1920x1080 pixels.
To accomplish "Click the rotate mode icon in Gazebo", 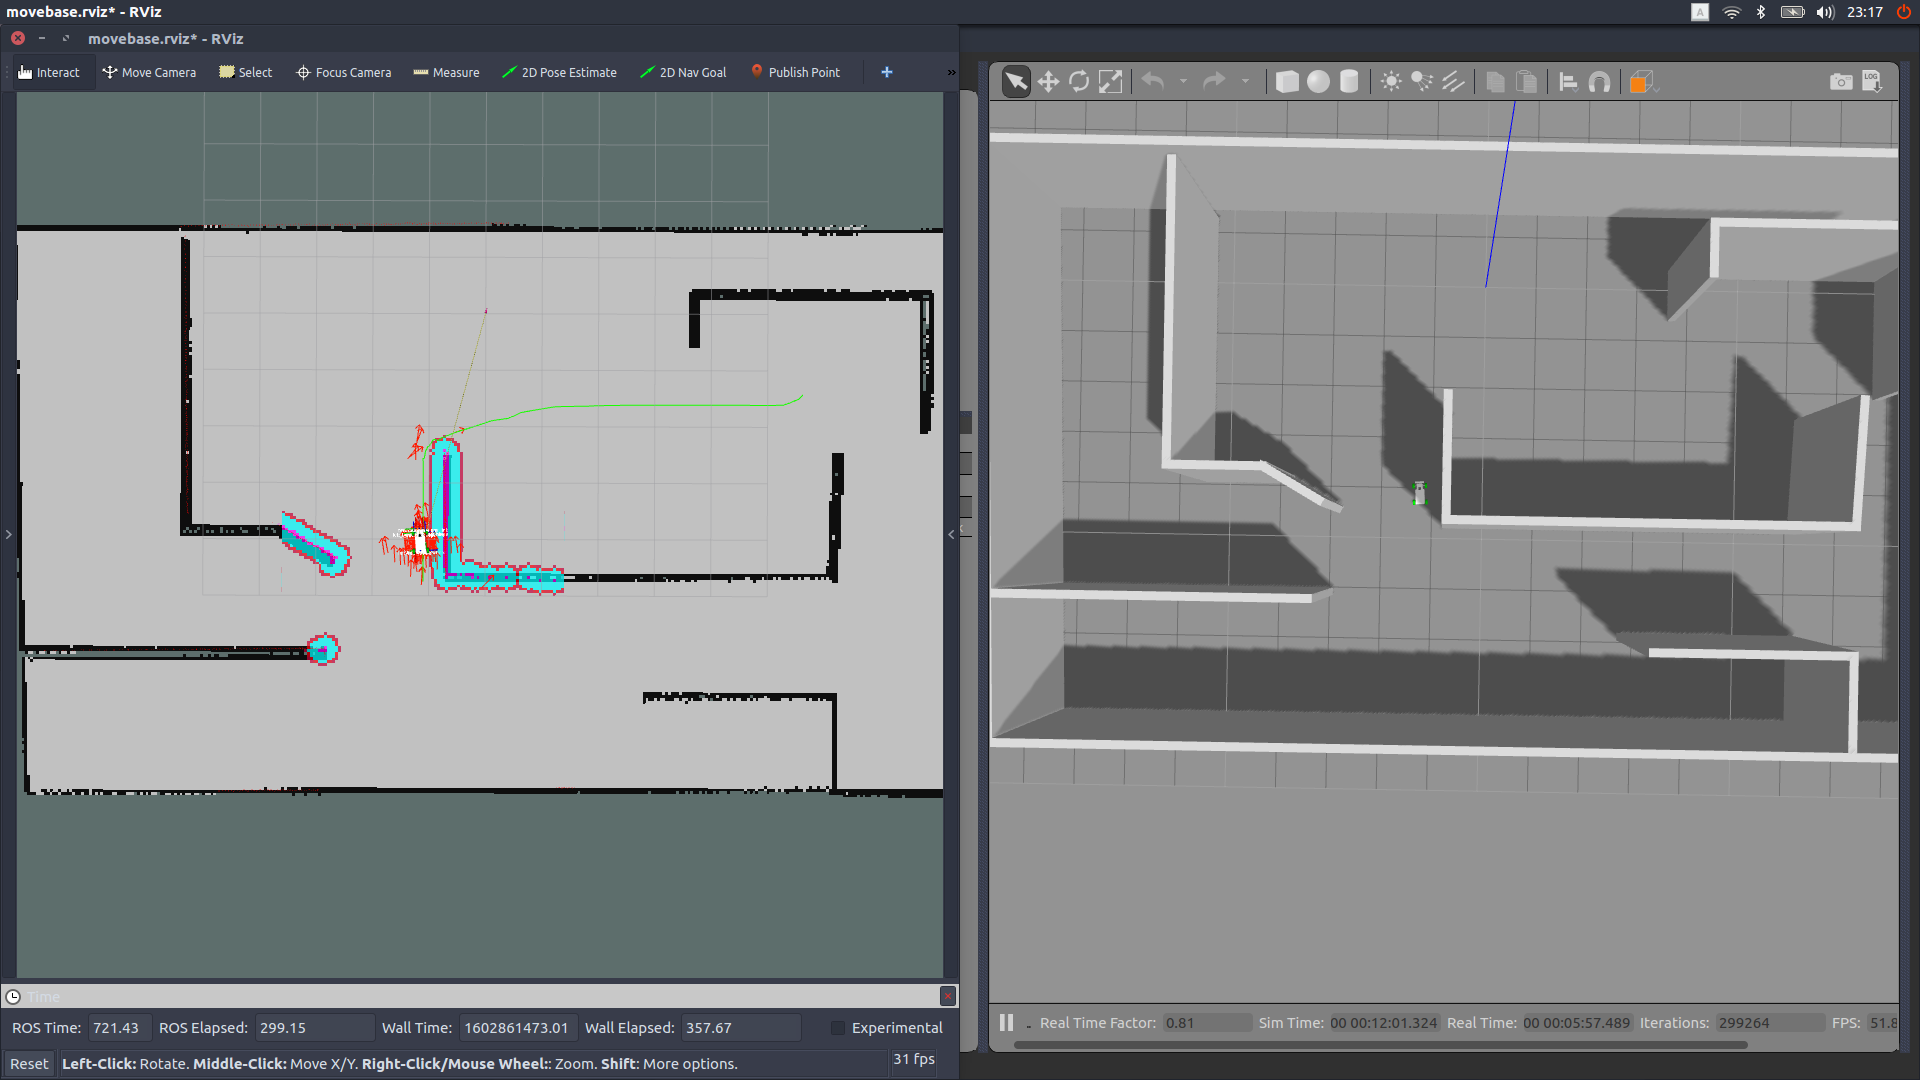I will [x=1079, y=82].
